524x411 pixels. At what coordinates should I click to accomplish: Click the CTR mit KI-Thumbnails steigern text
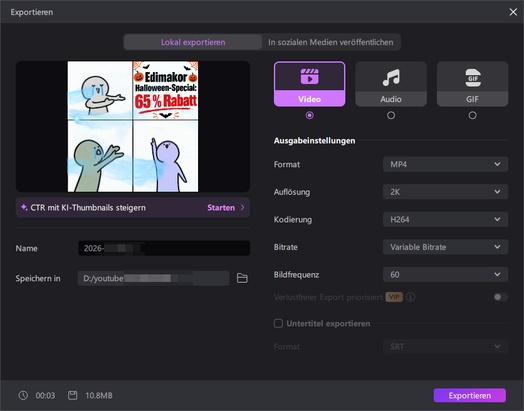tap(88, 208)
